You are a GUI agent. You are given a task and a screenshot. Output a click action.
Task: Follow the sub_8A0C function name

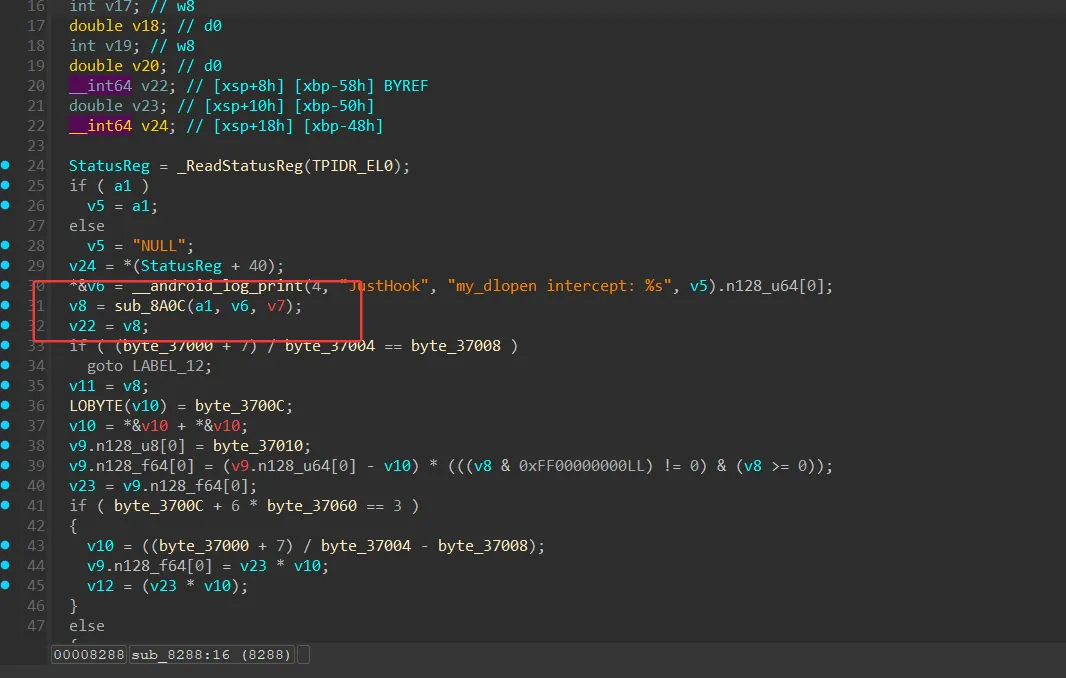pyautogui.click(x=150, y=306)
